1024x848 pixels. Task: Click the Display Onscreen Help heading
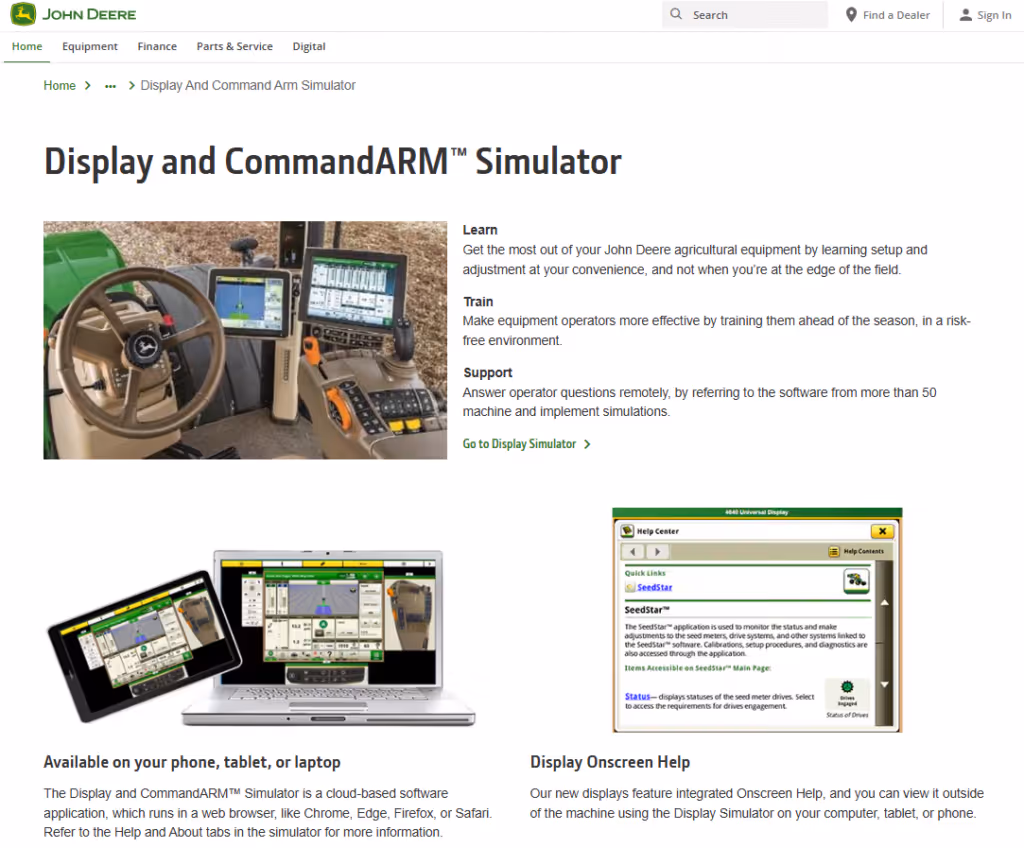(610, 762)
